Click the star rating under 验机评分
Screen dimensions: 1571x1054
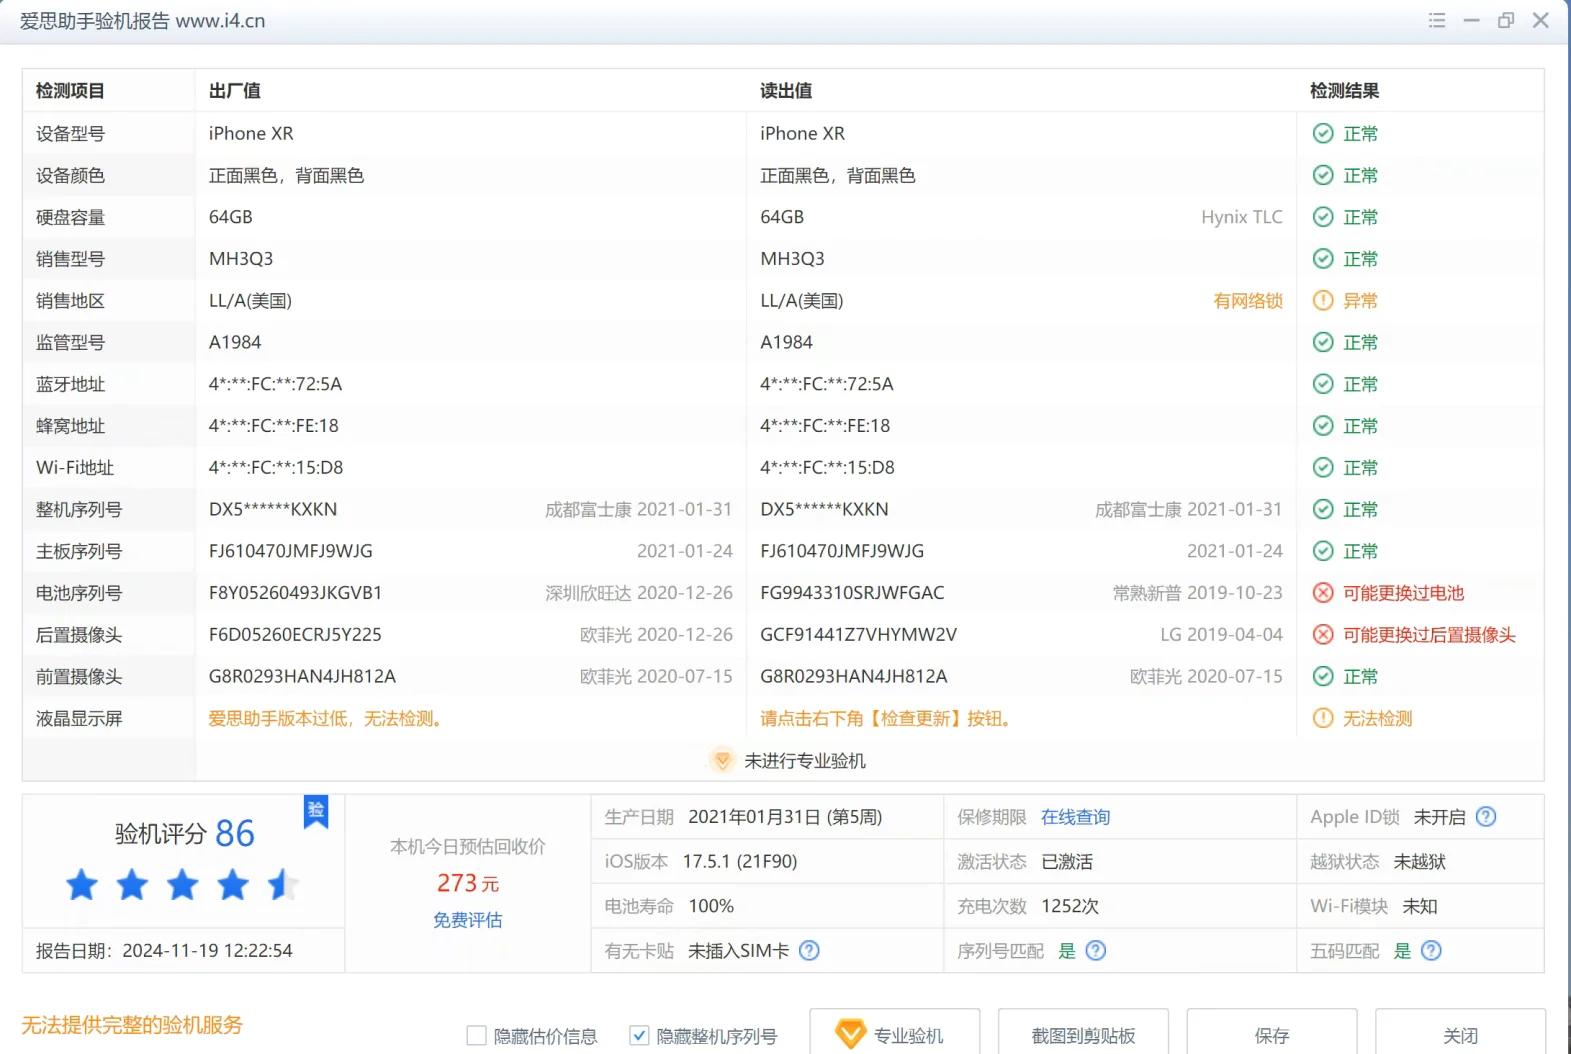click(182, 885)
